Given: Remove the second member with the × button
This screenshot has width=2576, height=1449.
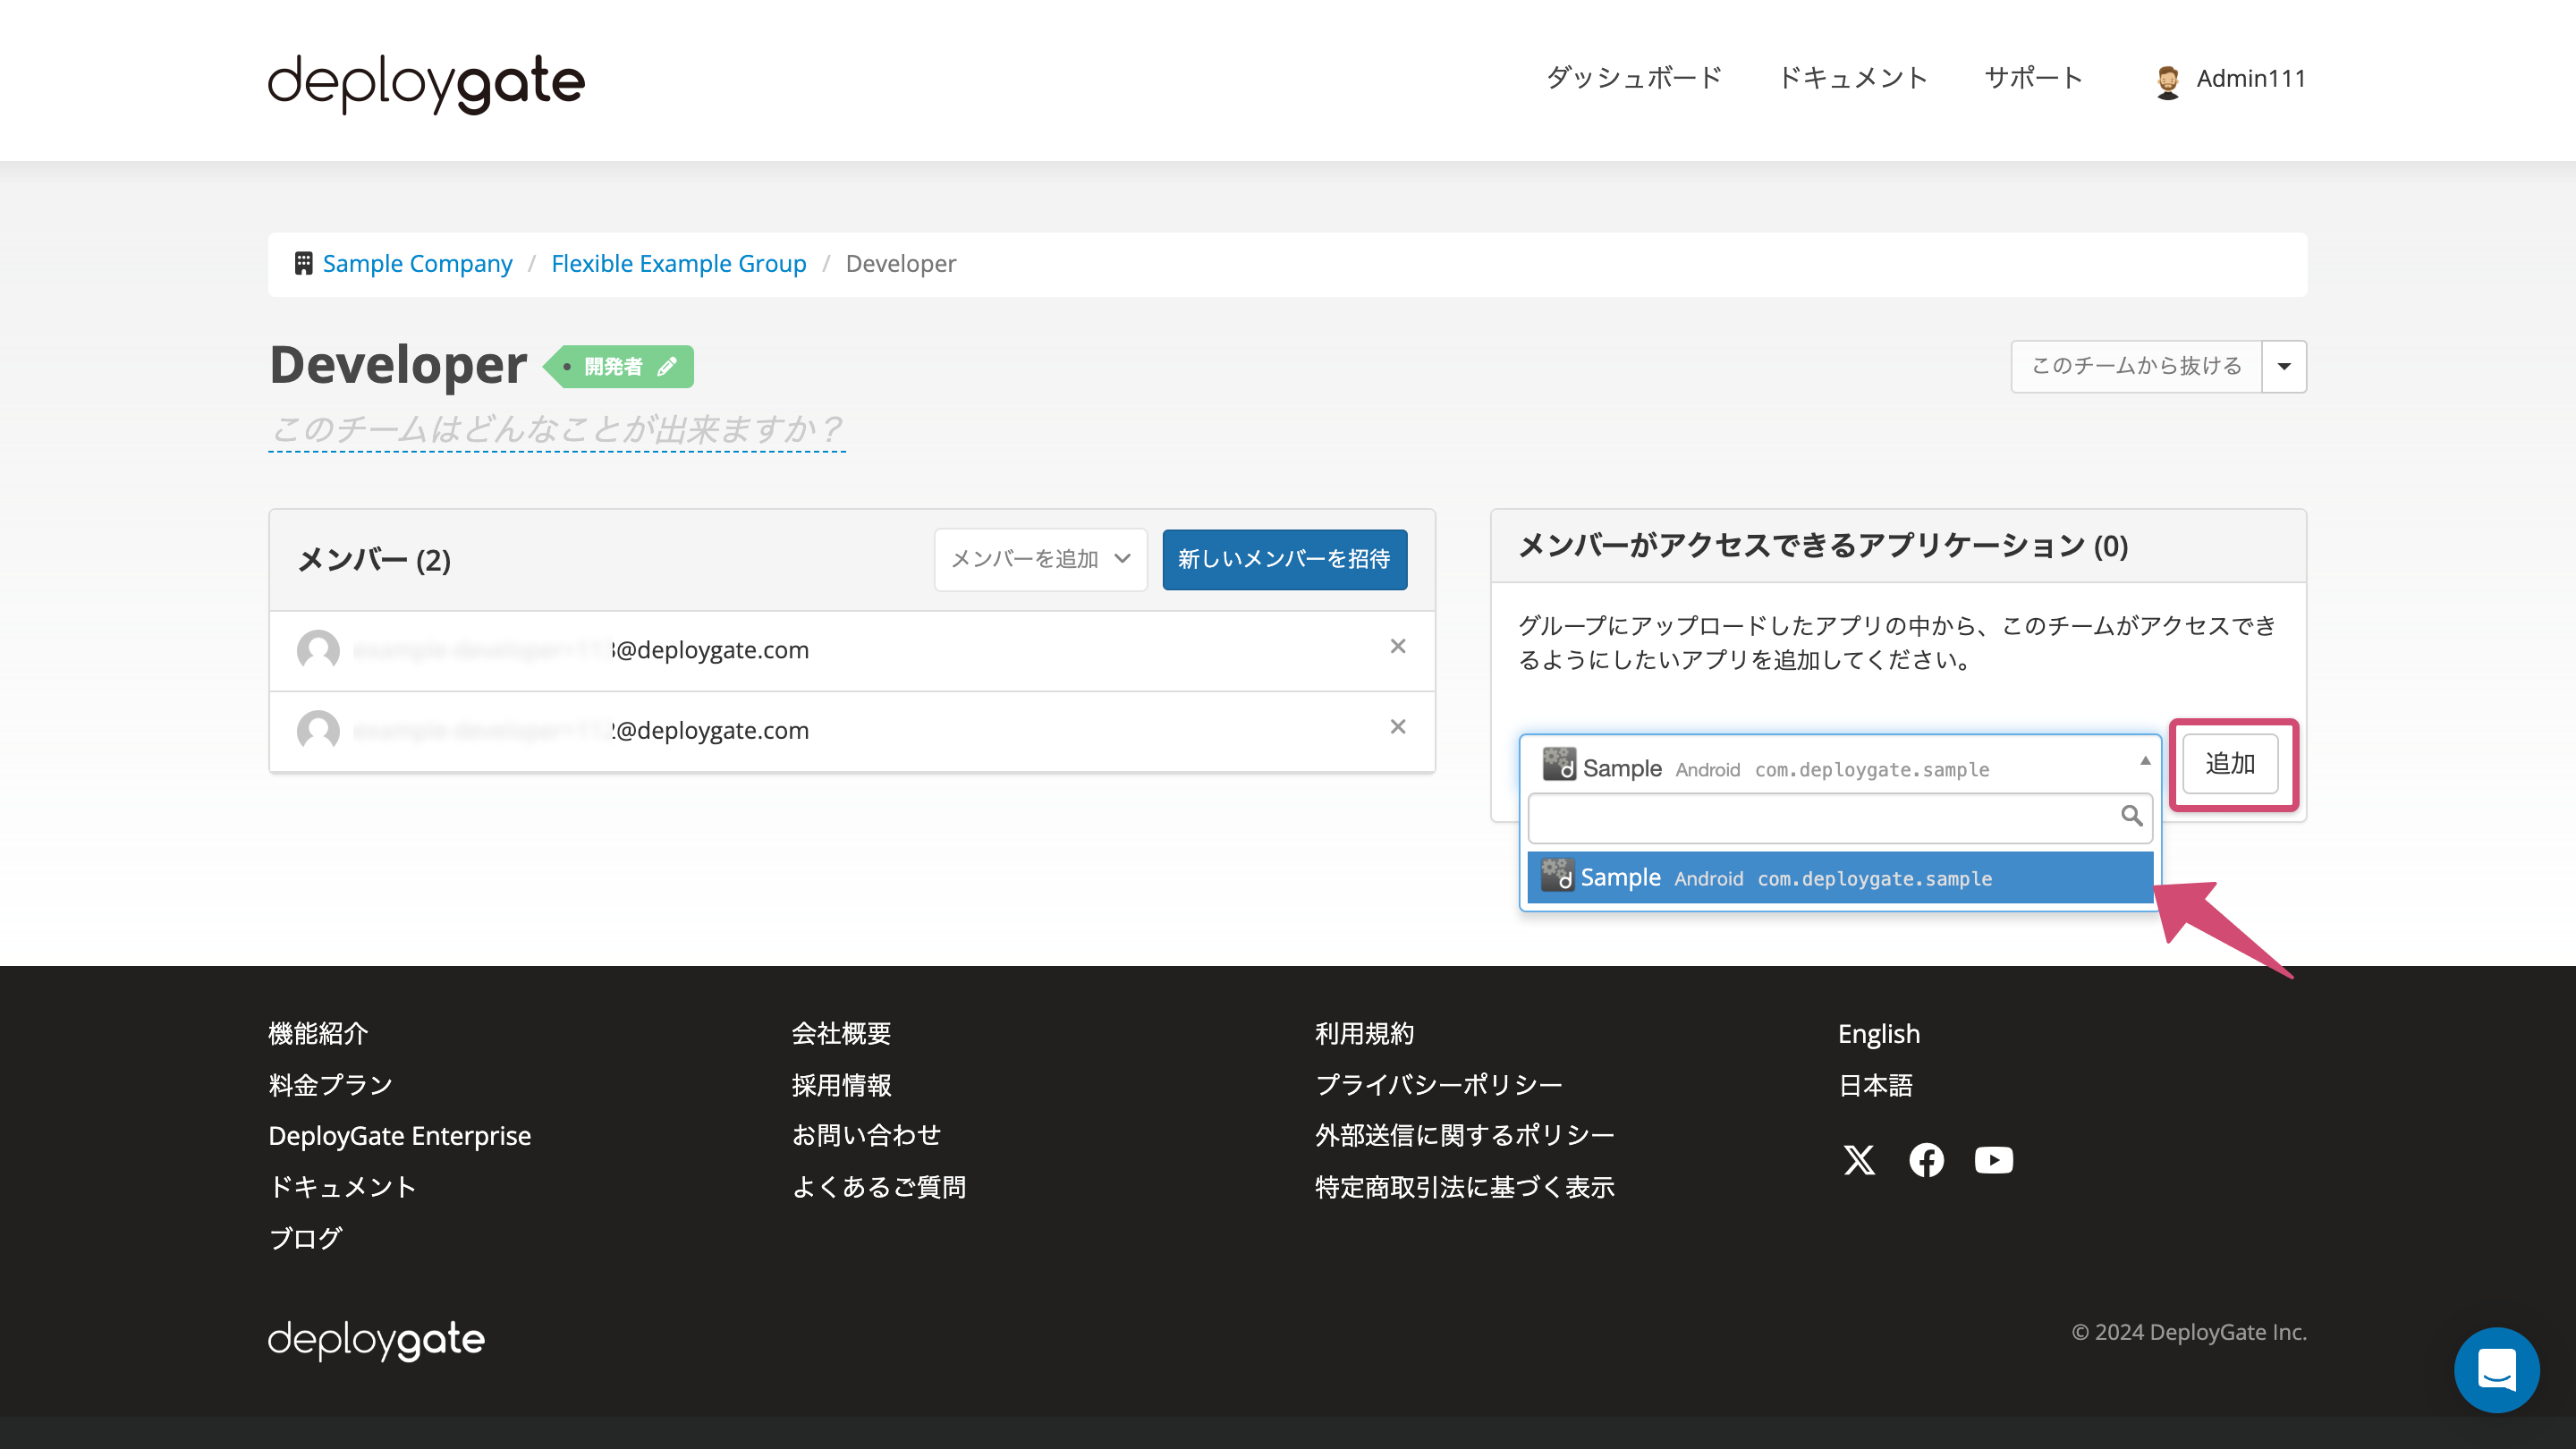Looking at the screenshot, I should click(x=1397, y=727).
